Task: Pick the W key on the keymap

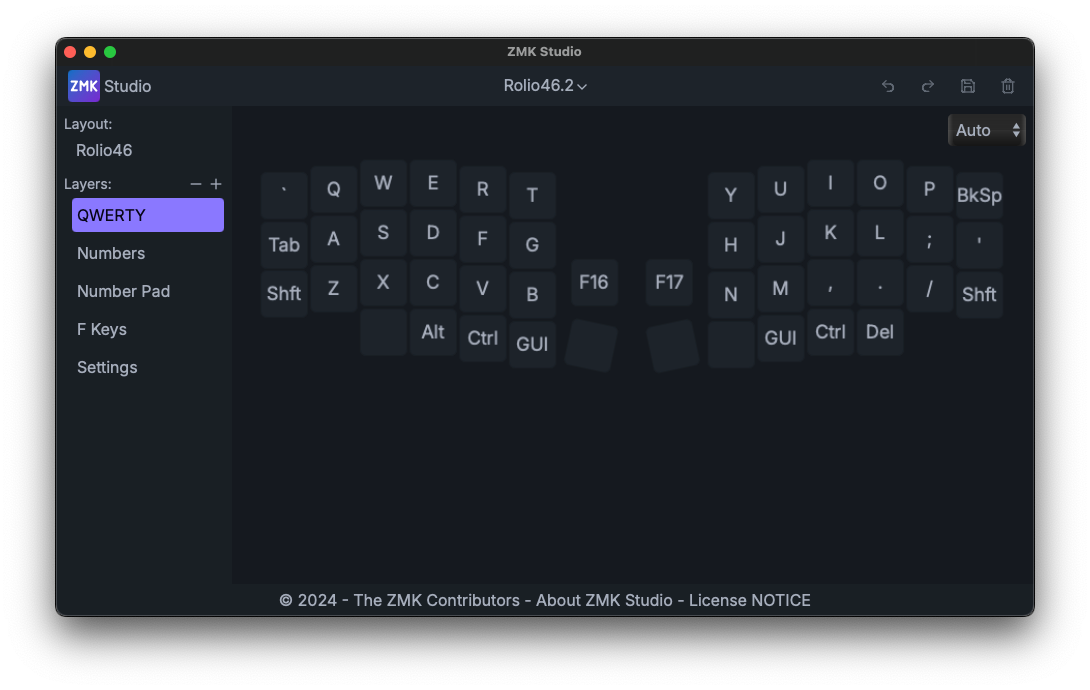Action: 383,183
